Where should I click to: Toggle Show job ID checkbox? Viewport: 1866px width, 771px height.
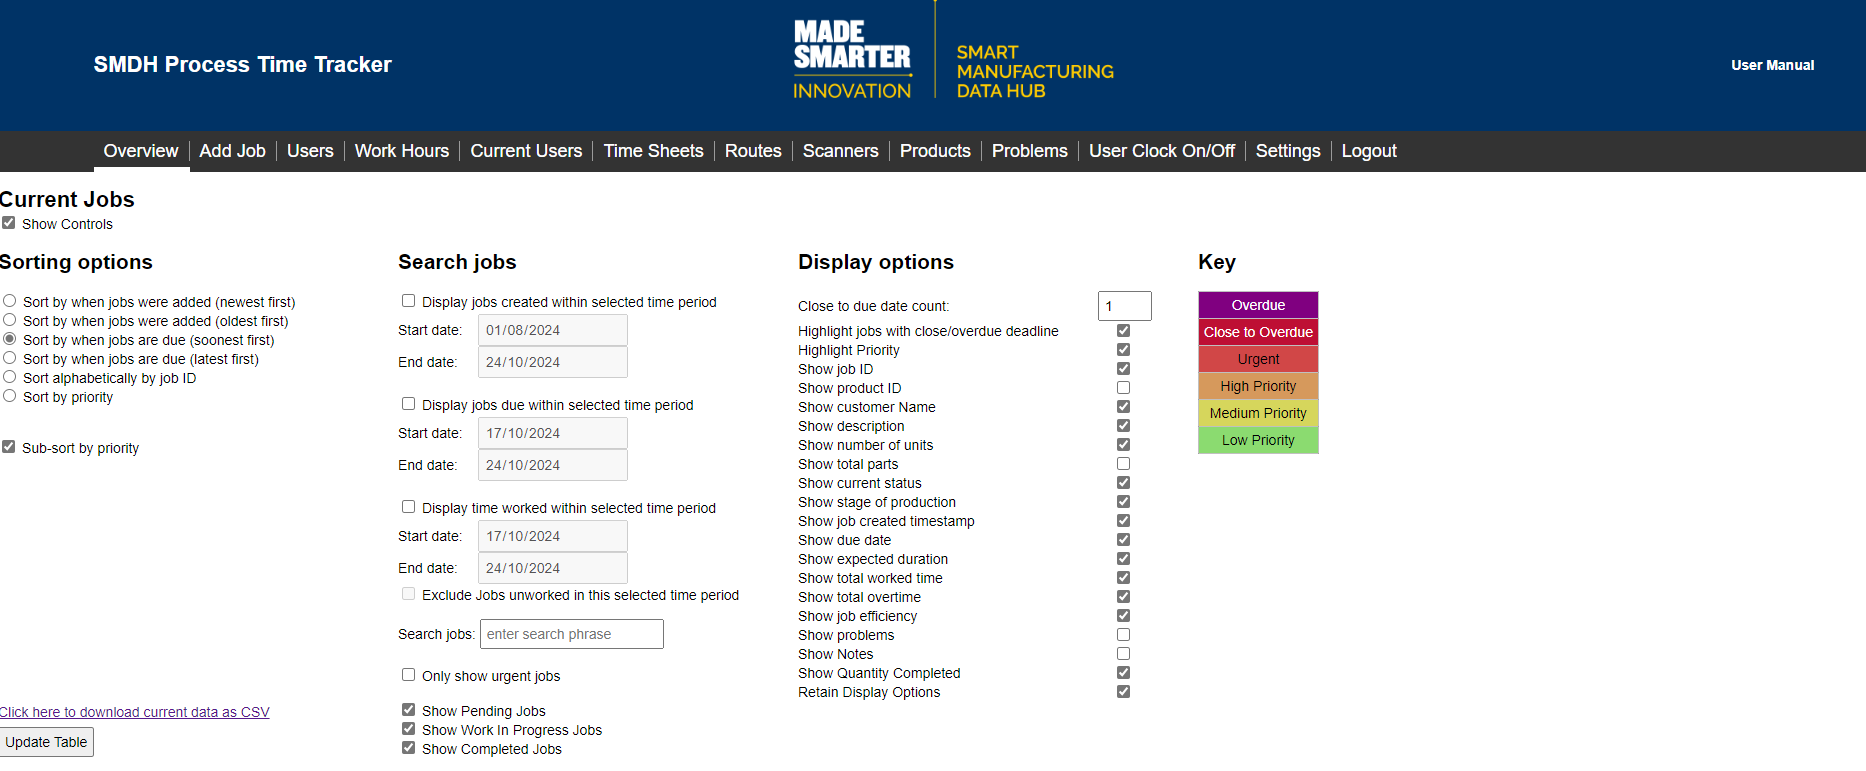(x=1123, y=369)
